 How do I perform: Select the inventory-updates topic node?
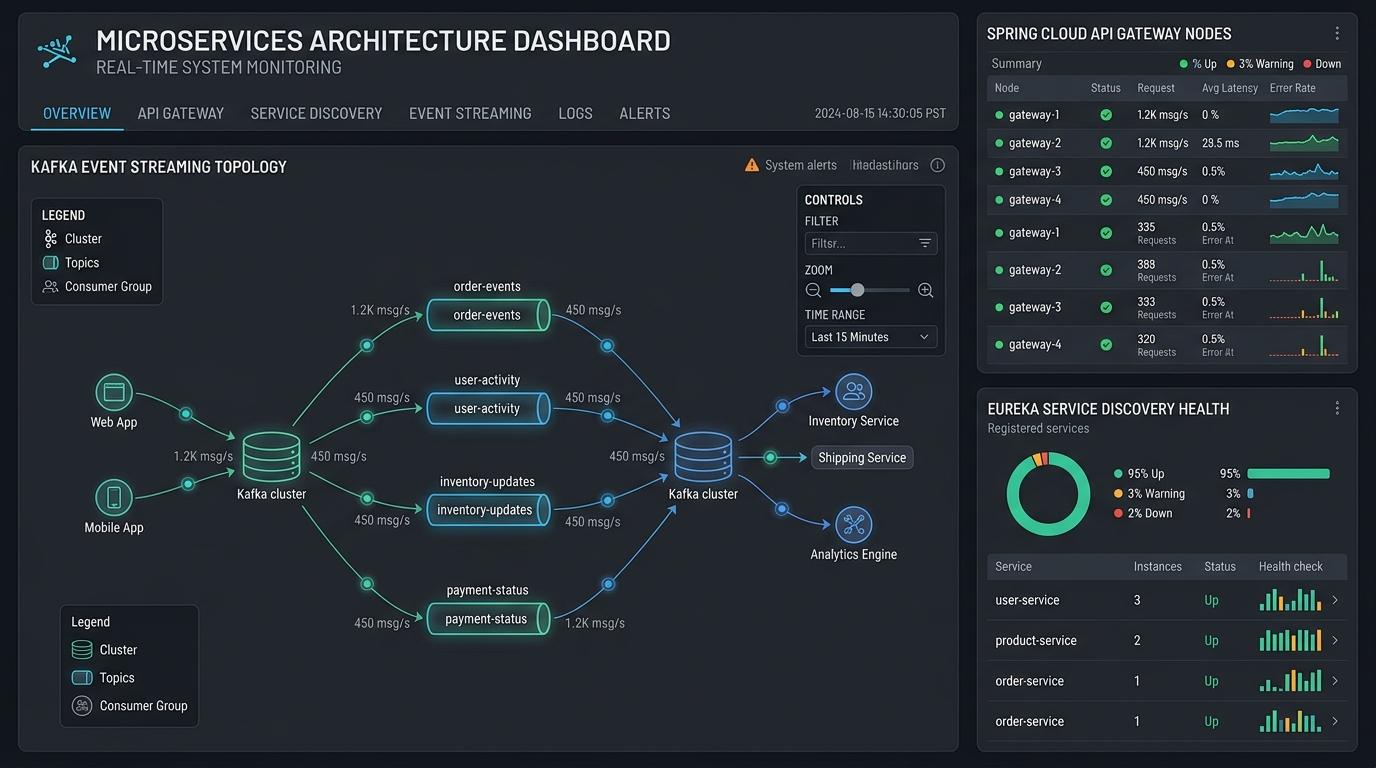tap(488, 509)
